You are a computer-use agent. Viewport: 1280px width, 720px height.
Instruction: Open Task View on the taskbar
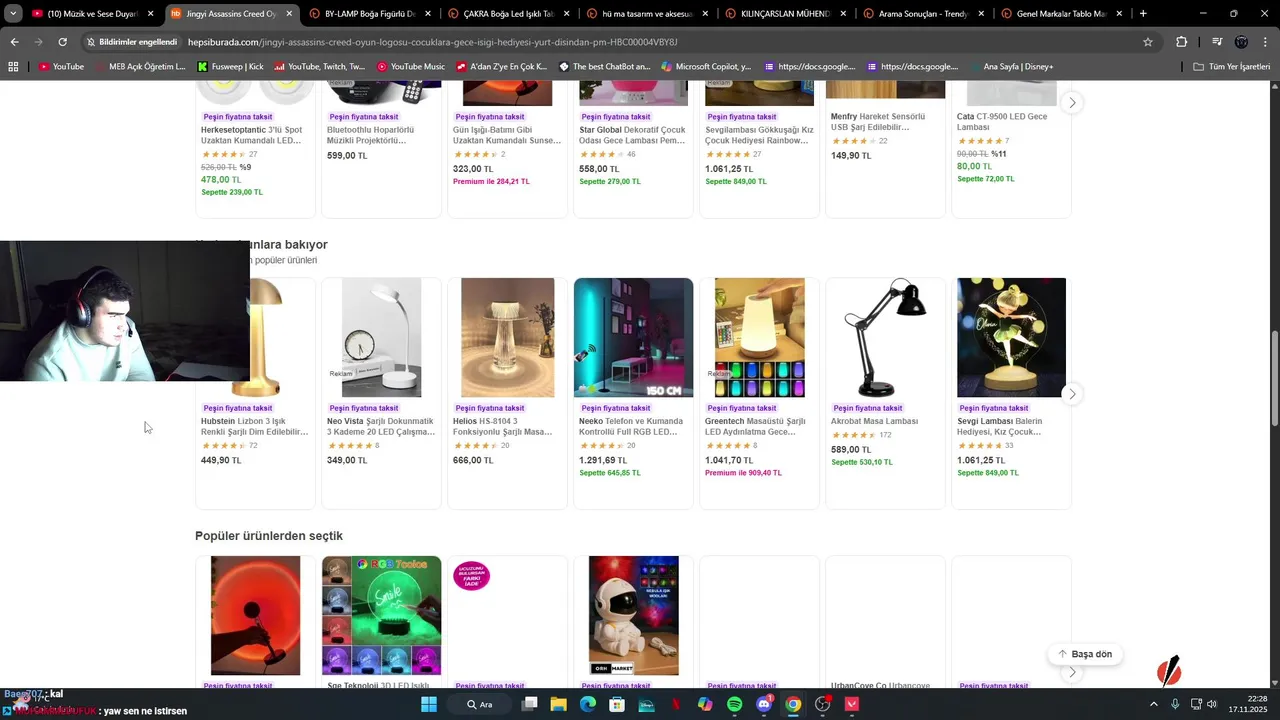click(x=530, y=704)
